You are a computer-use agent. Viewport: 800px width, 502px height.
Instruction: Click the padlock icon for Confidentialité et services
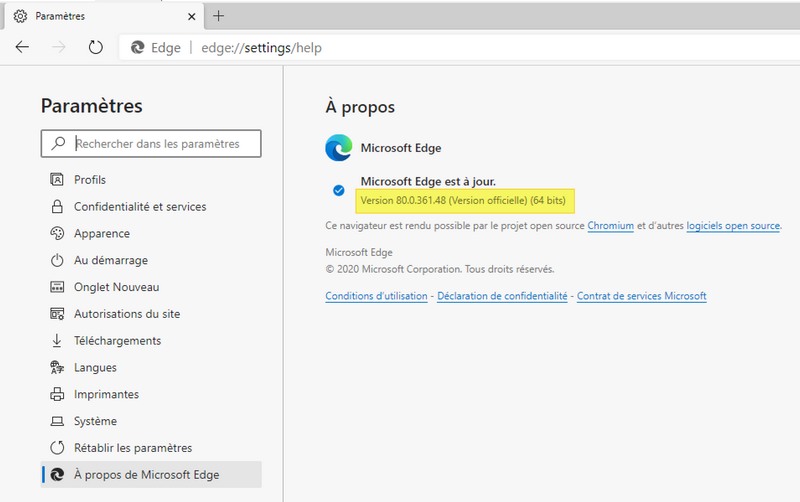[56, 207]
